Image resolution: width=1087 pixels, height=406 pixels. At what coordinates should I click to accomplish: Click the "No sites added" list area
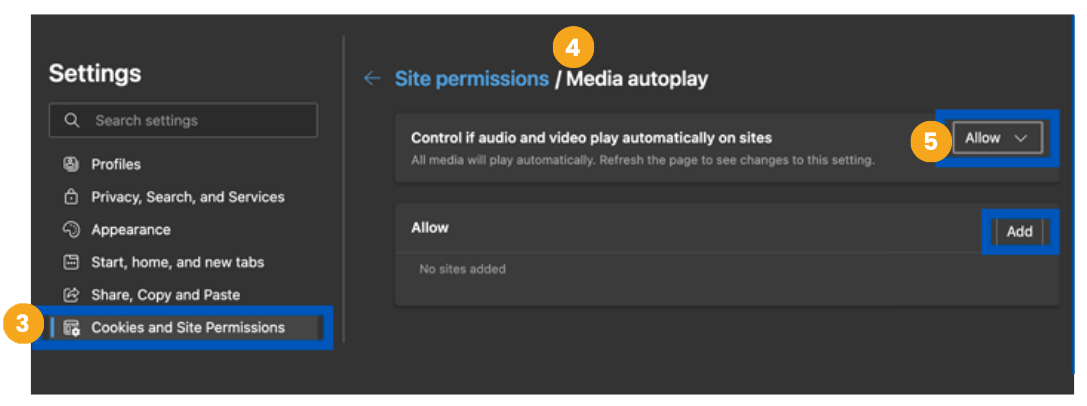[462, 269]
